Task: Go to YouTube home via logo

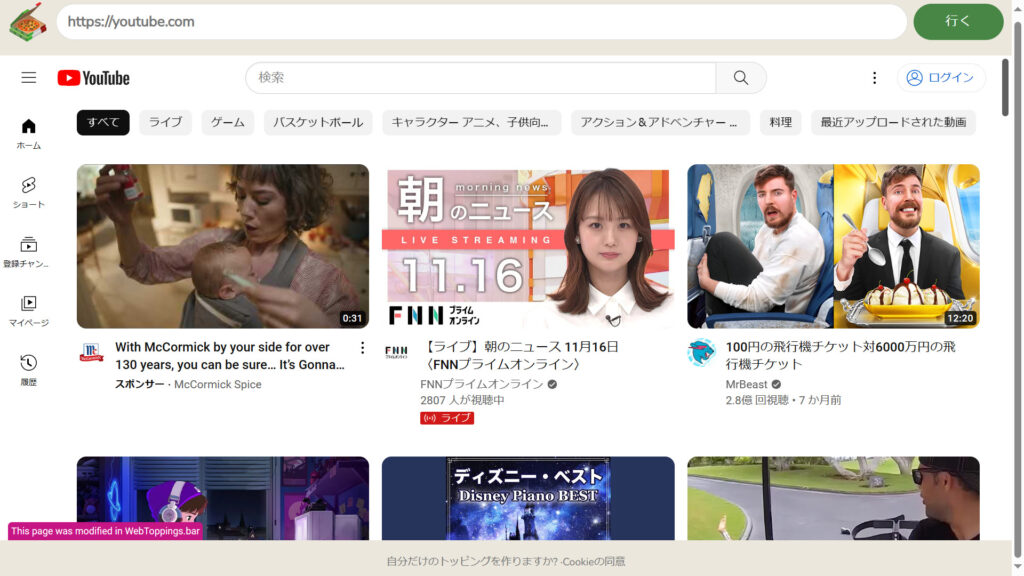Action: [x=93, y=78]
